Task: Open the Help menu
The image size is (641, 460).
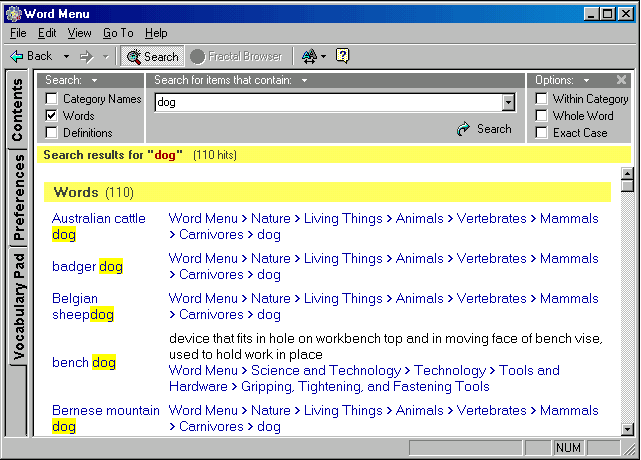Action: click(x=156, y=33)
